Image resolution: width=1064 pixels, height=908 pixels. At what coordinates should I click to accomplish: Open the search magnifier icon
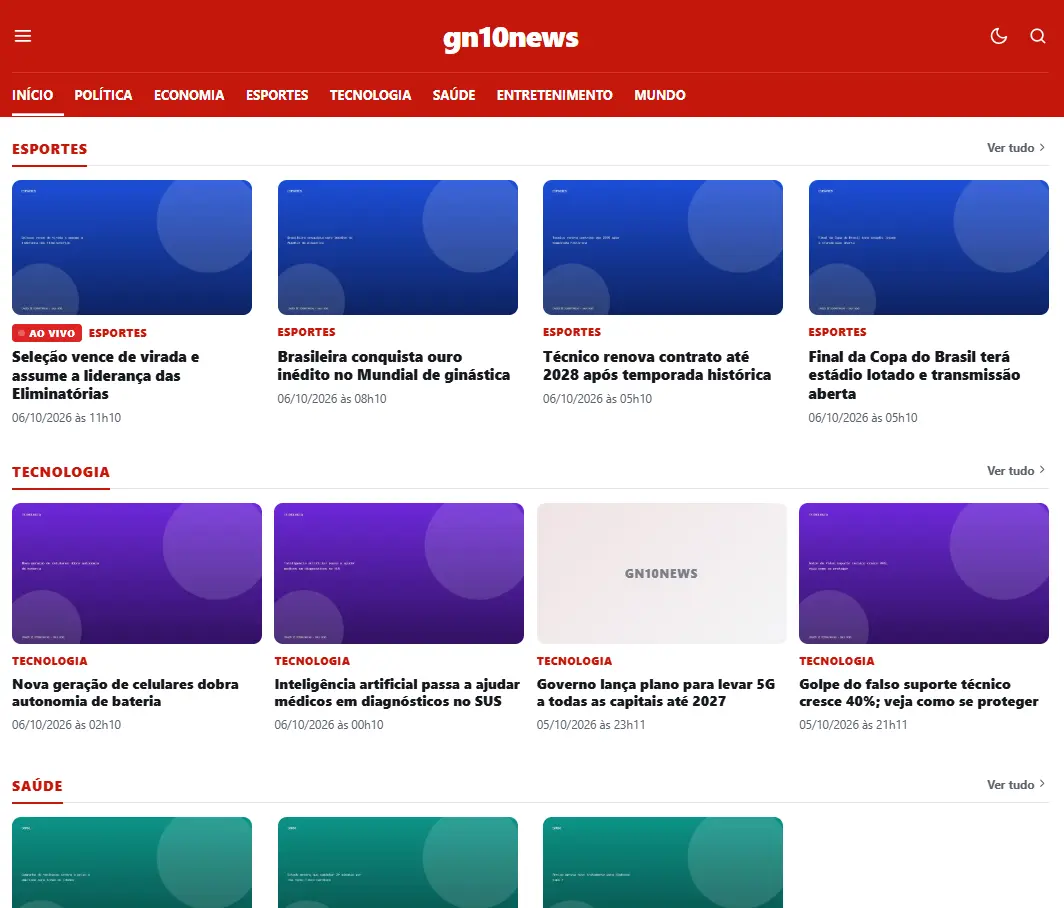[x=1038, y=36]
